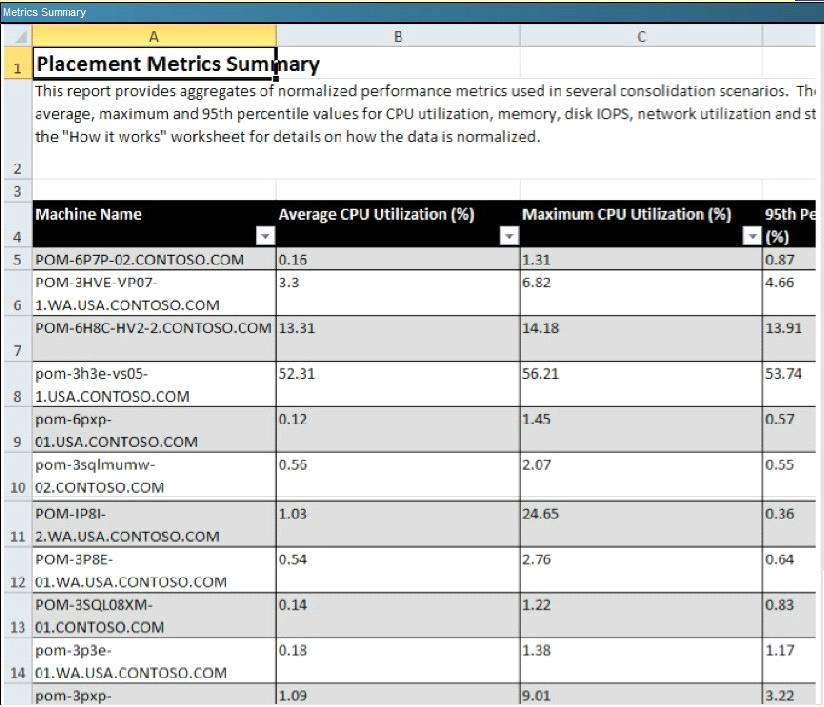Select cell pom-3h3e-vs05-1.USA.CONTOSO.COM
Viewport: 824px width, 707px height.
tap(154, 384)
